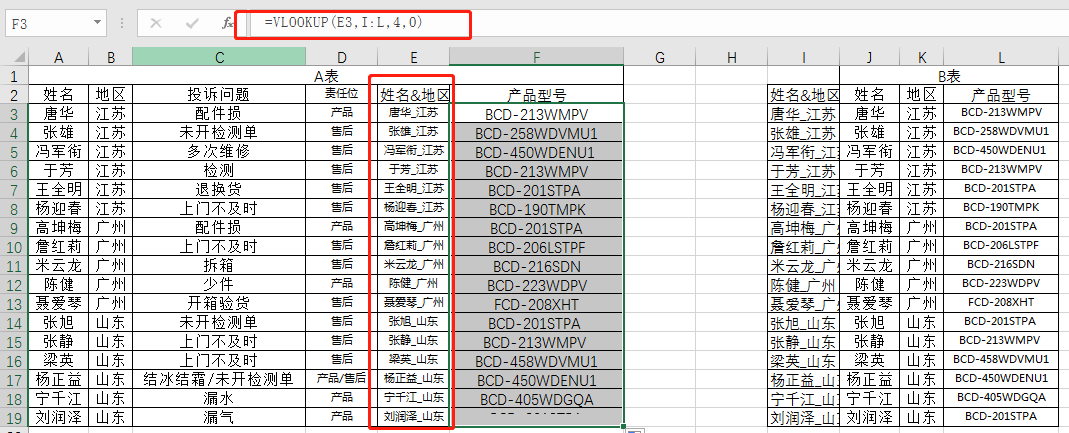
Task: Click cell C17 结冰结霜/未开检测单
Action: (219, 378)
